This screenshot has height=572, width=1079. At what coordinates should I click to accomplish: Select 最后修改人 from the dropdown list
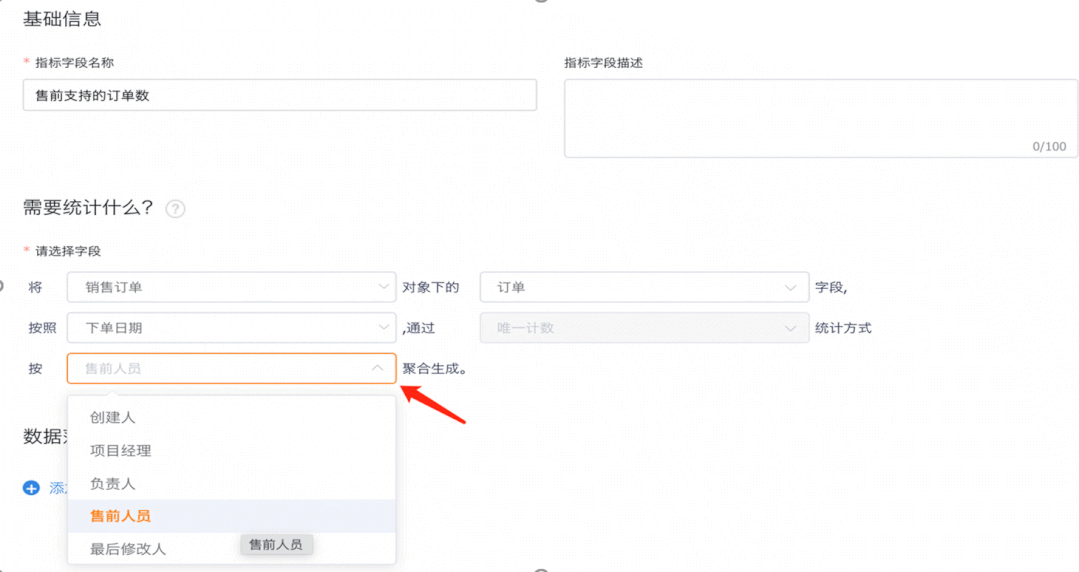pyautogui.click(x=231, y=549)
